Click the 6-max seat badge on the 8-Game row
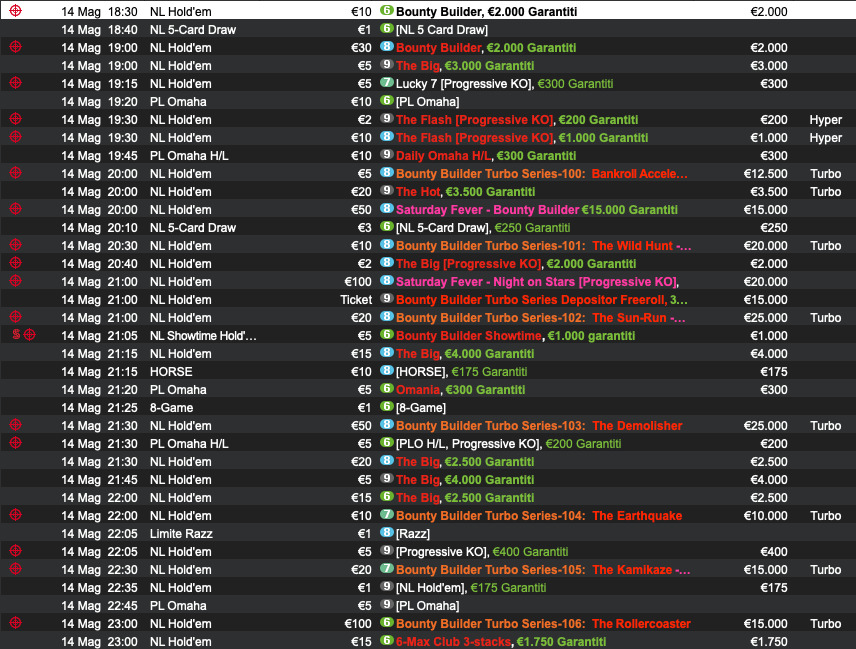Viewport: 856px width, 649px height. [387, 407]
